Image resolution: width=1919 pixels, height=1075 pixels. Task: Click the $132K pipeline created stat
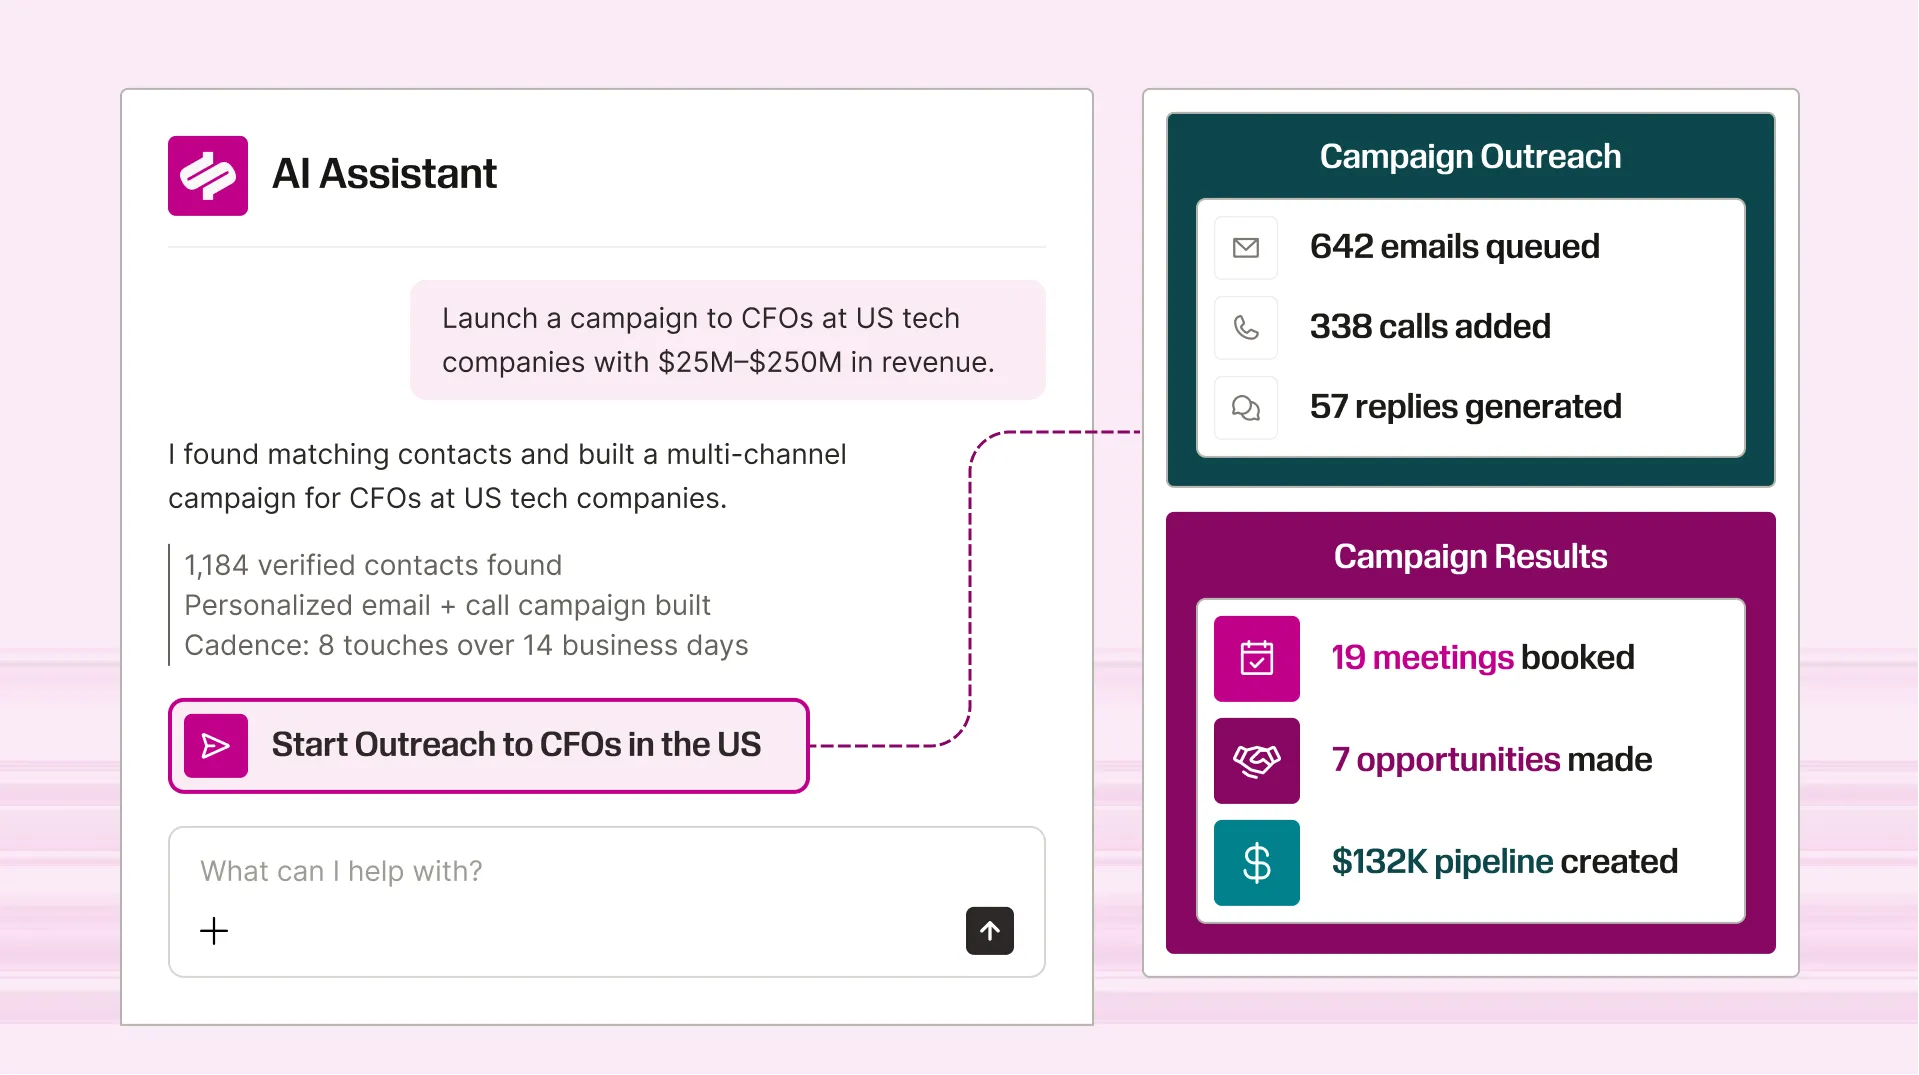point(1503,862)
